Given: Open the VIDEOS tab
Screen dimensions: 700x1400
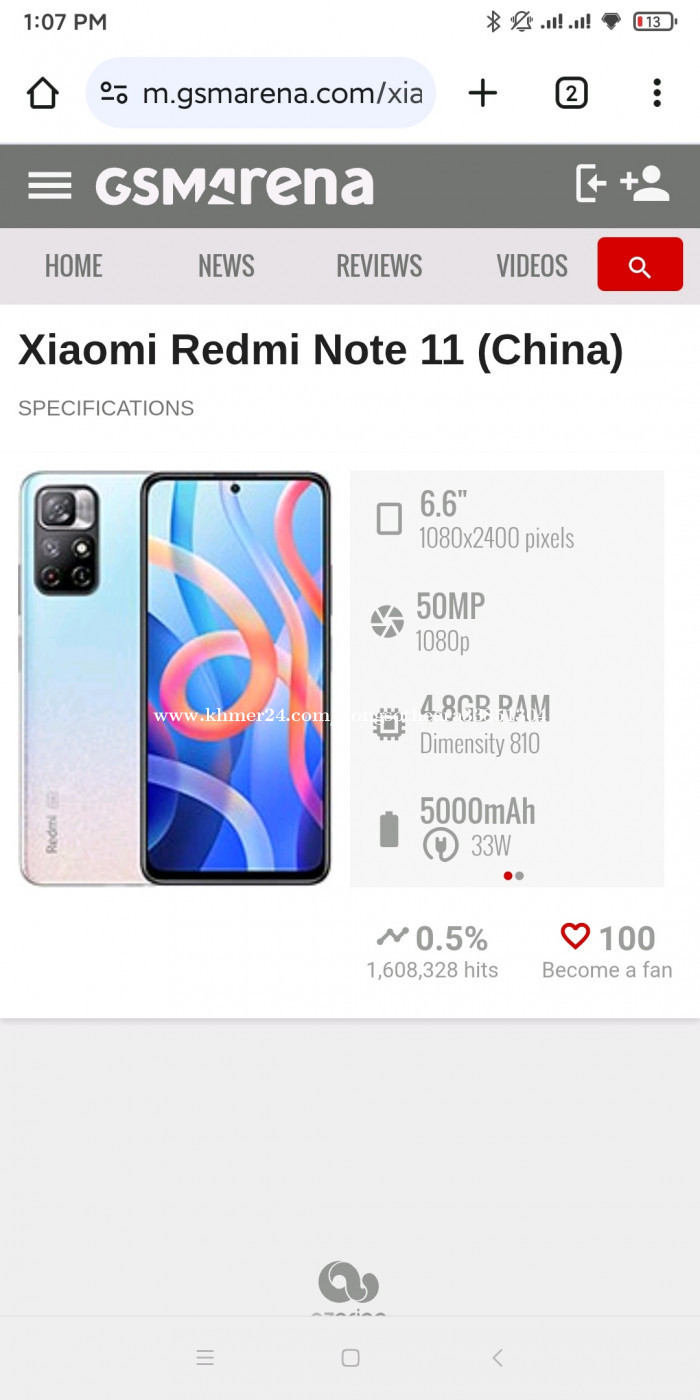Looking at the screenshot, I should [x=532, y=266].
